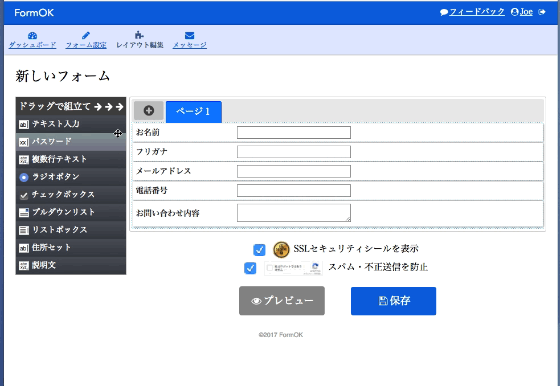Select the 説明文 palette label
560x386 pixels.
tap(44, 265)
